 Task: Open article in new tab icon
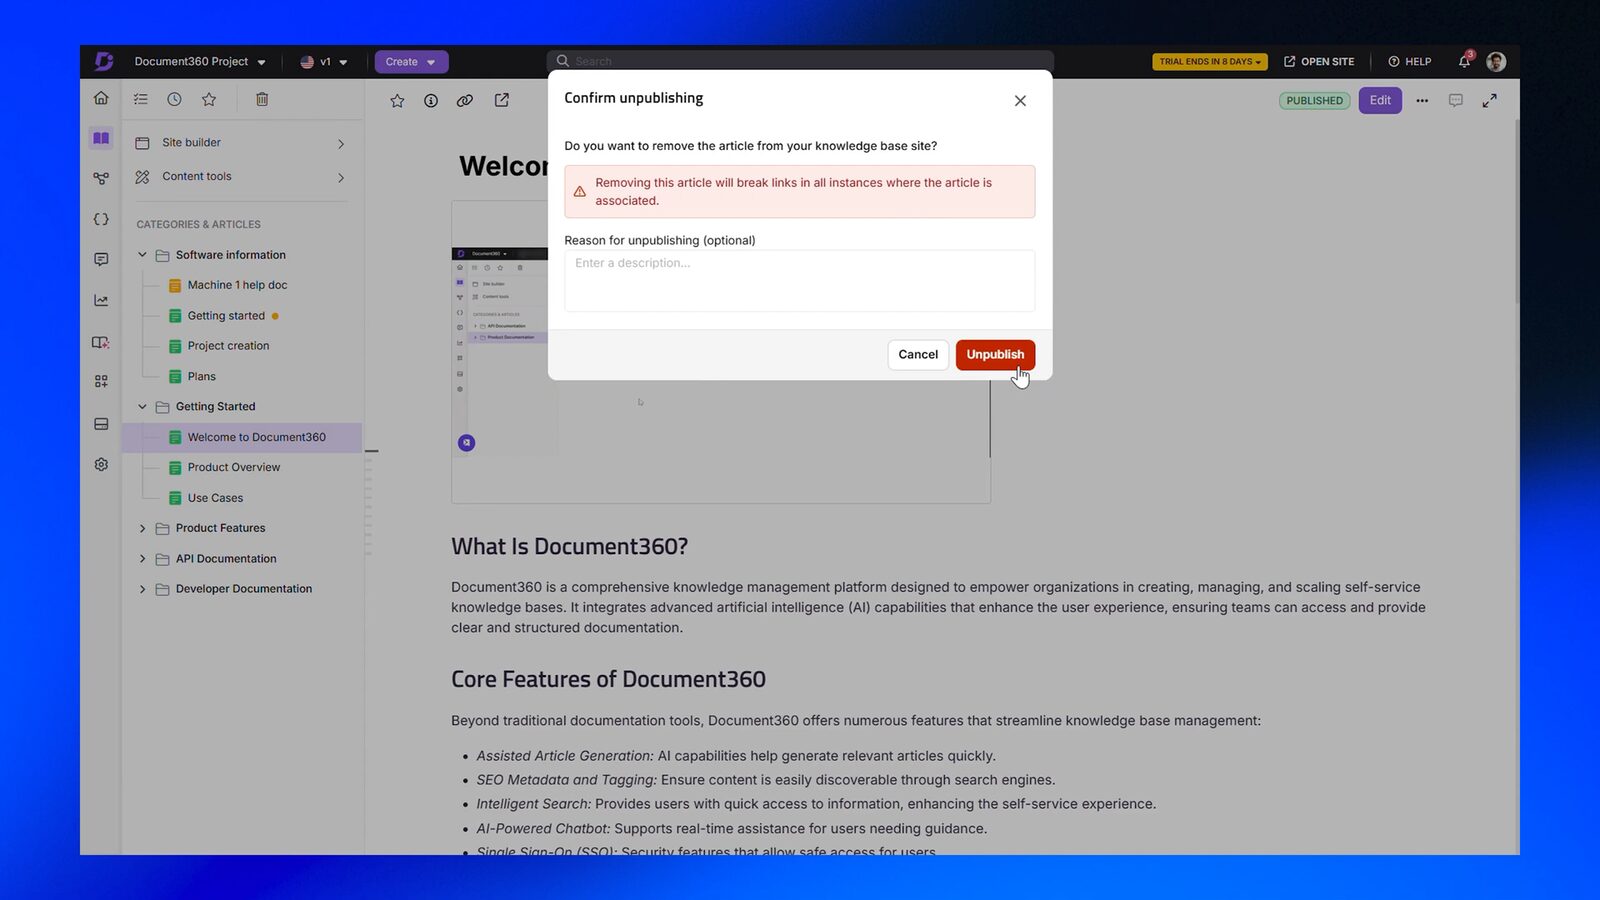(x=502, y=100)
